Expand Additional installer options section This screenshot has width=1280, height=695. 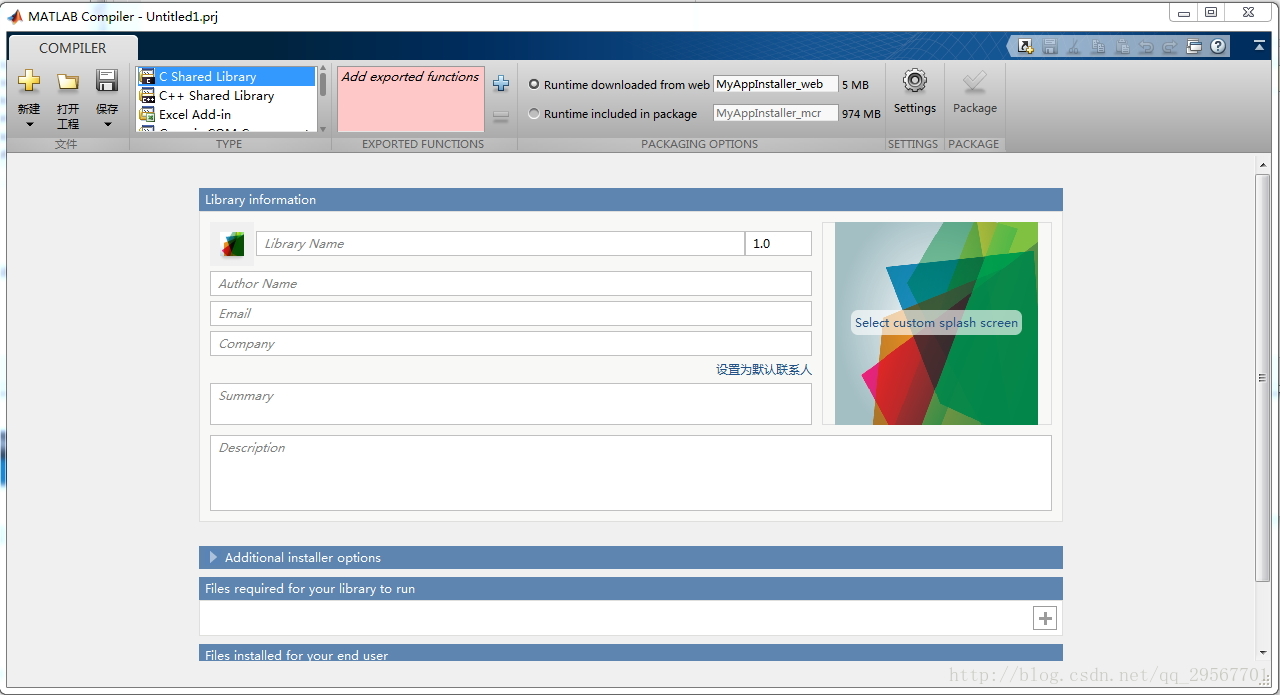[x=214, y=558]
